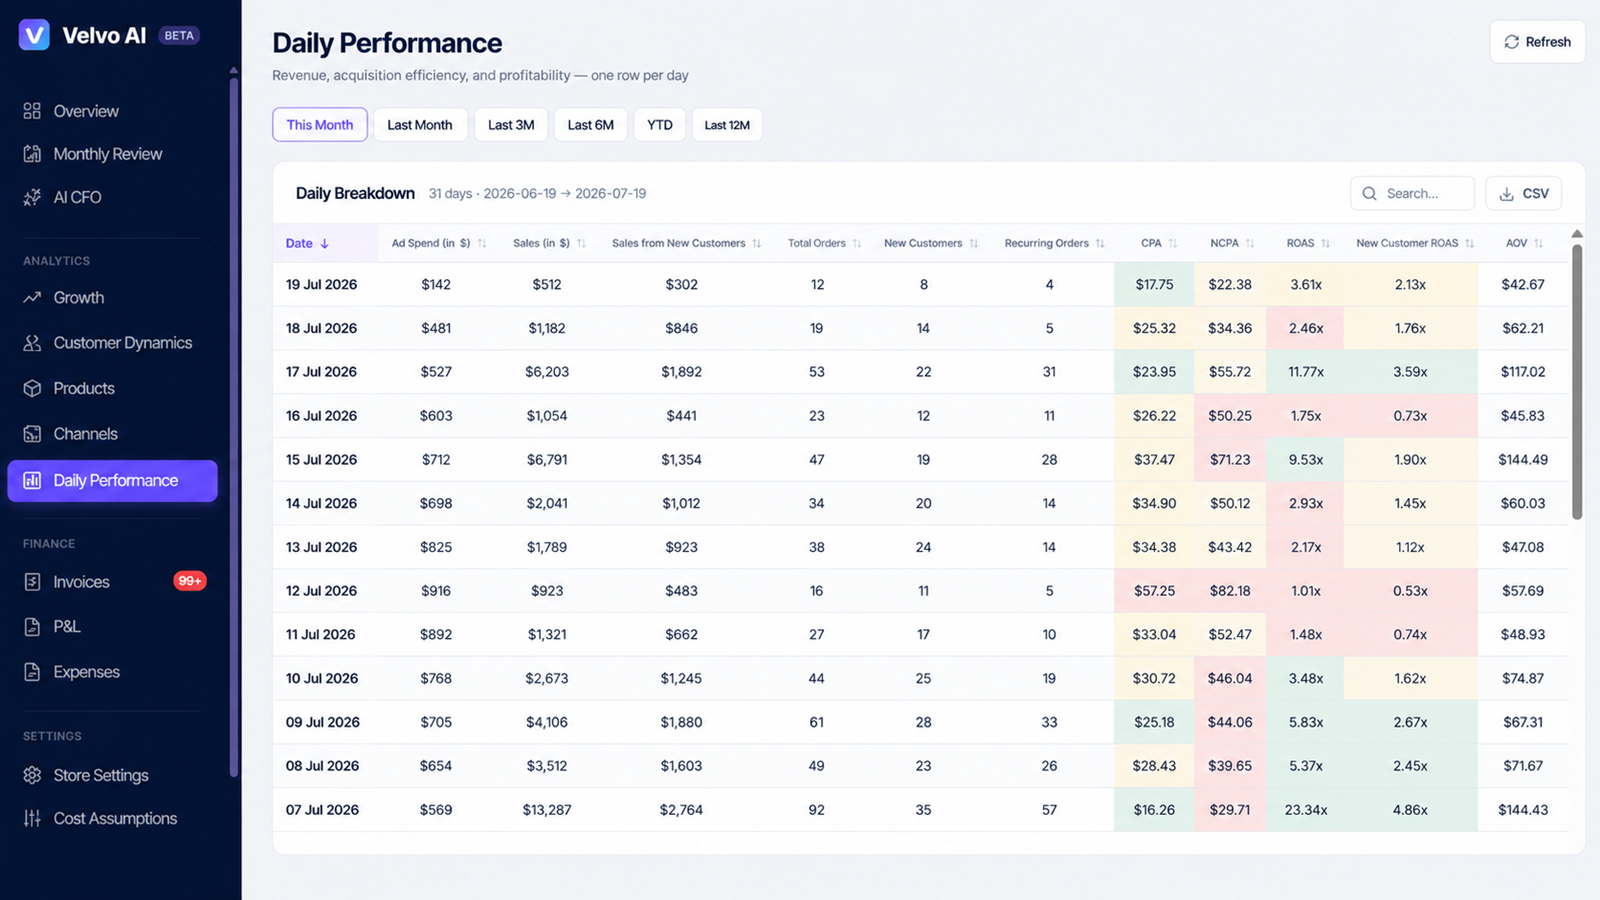Click the Cost Assumptions sliders icon

pyautogui.click(x=32, y=818)
